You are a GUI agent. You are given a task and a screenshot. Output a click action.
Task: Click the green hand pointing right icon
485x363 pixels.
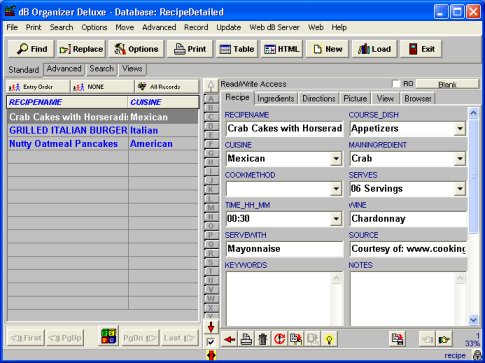[444, 339]
